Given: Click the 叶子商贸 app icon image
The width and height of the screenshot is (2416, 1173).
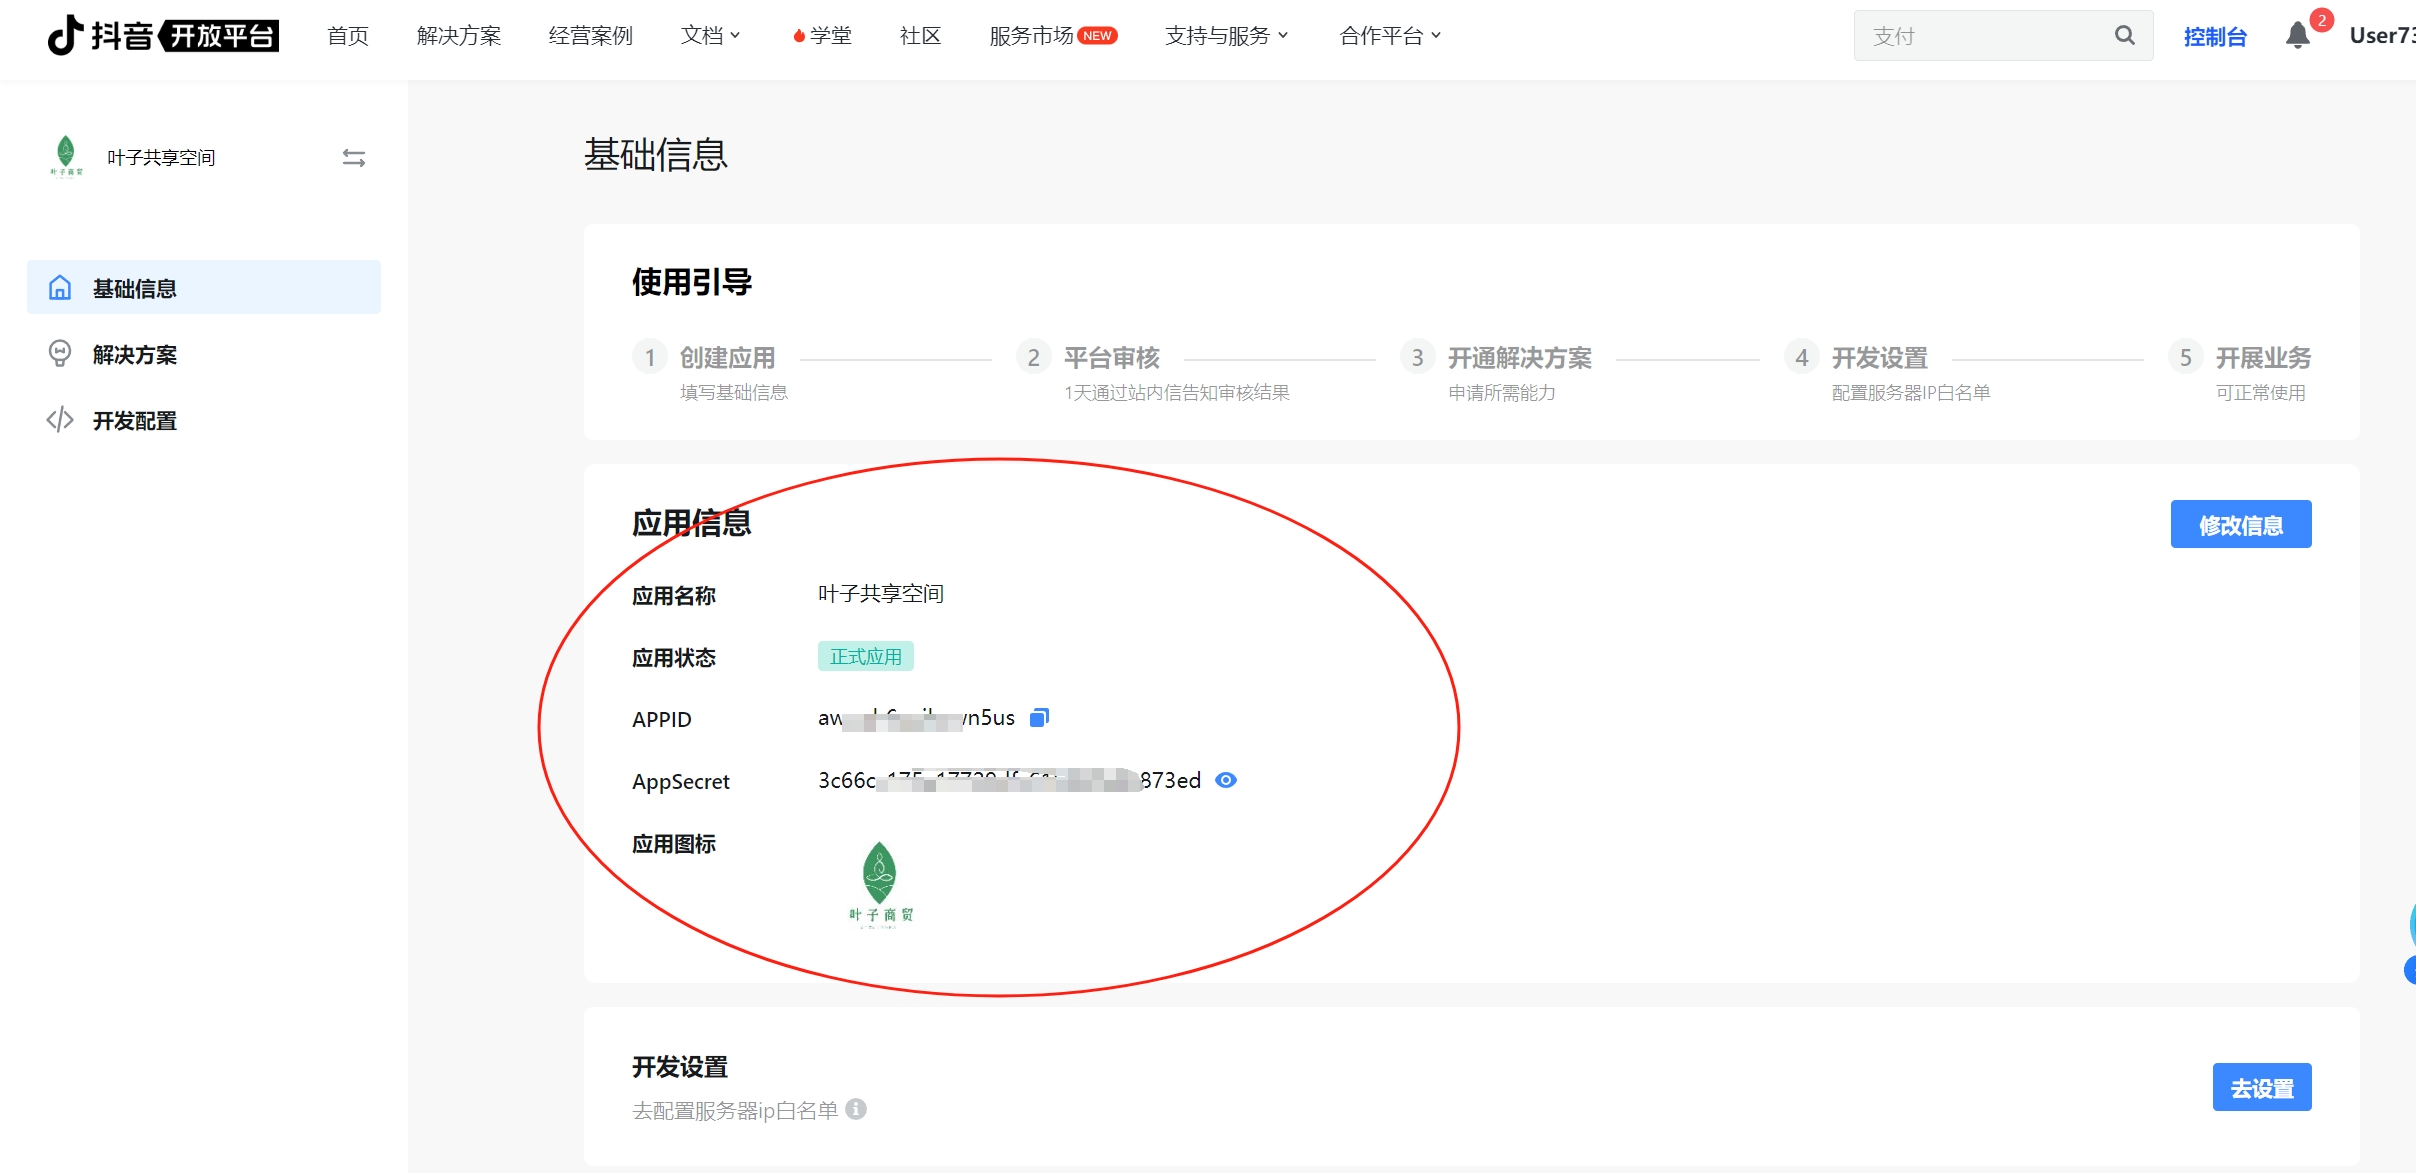Looking at the screenshot, I should coord(880,885).
